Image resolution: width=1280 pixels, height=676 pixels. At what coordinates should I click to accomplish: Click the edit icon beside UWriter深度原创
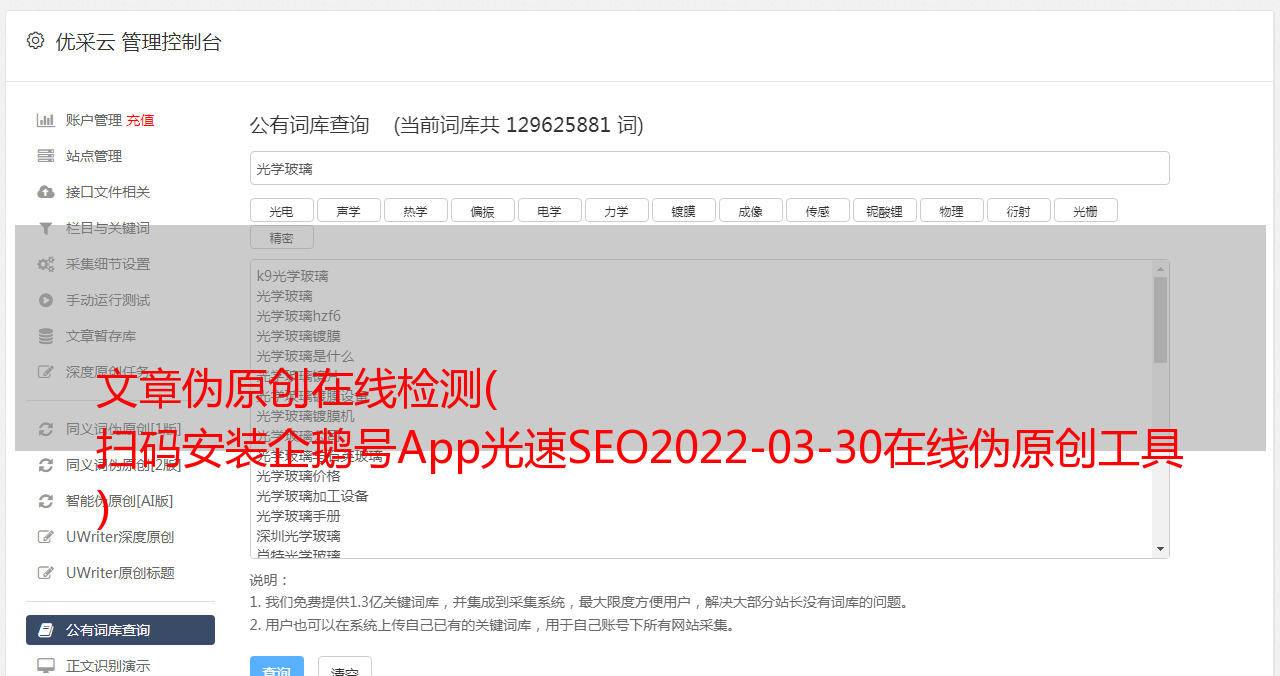(x=46, y=537)
